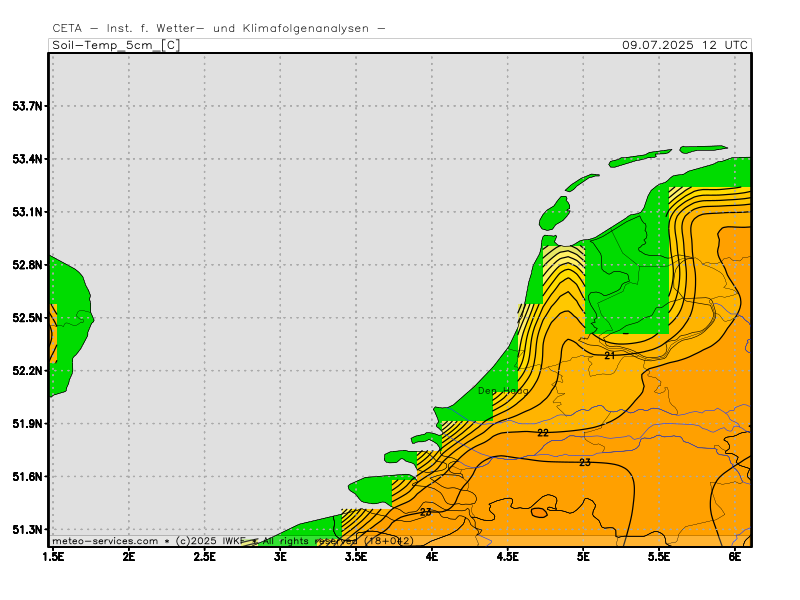Click the 21 isotherm contour label
The image size is (800, 600).
click(610, 356)
